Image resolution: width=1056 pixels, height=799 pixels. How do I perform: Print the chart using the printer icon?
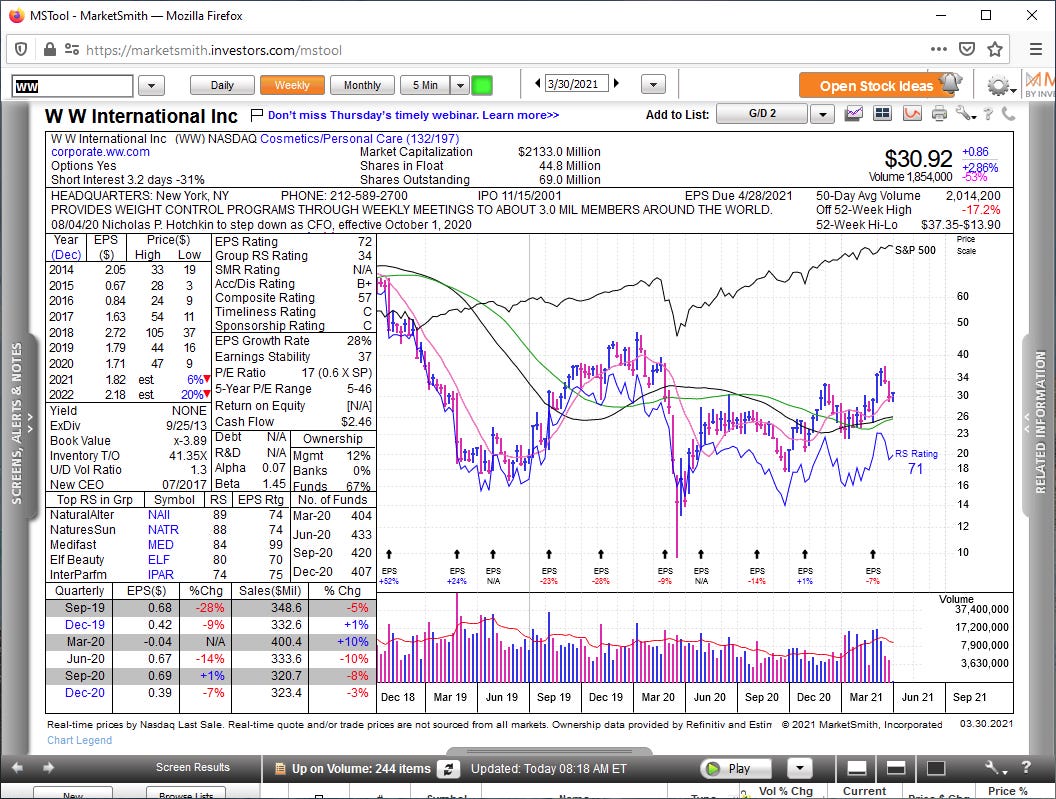click(939, 114)
